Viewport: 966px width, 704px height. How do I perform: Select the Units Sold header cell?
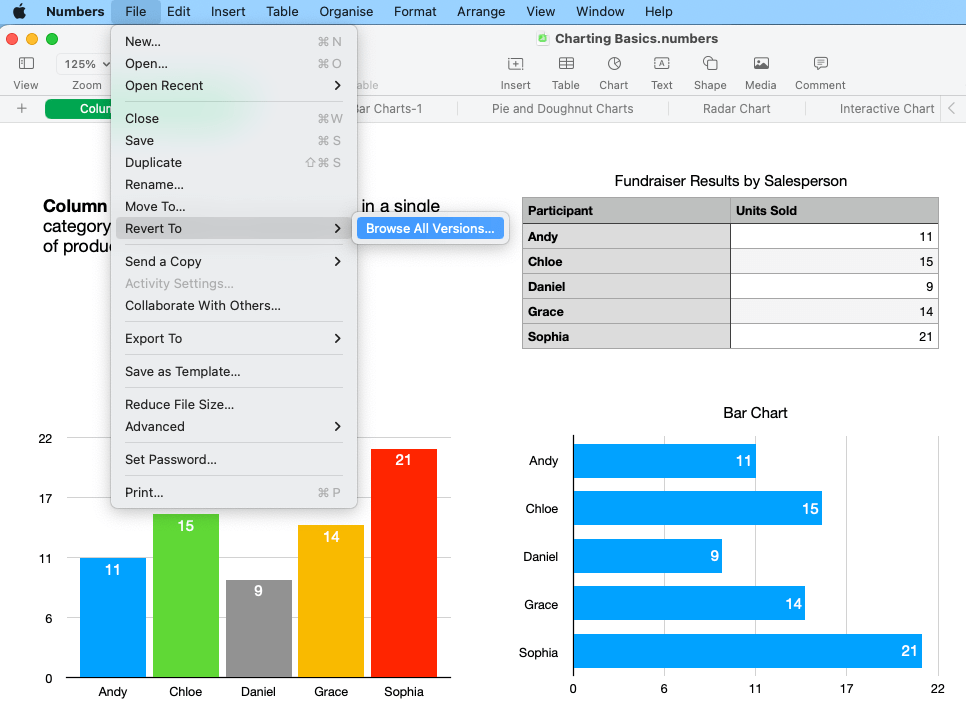[x=834, y=211]
